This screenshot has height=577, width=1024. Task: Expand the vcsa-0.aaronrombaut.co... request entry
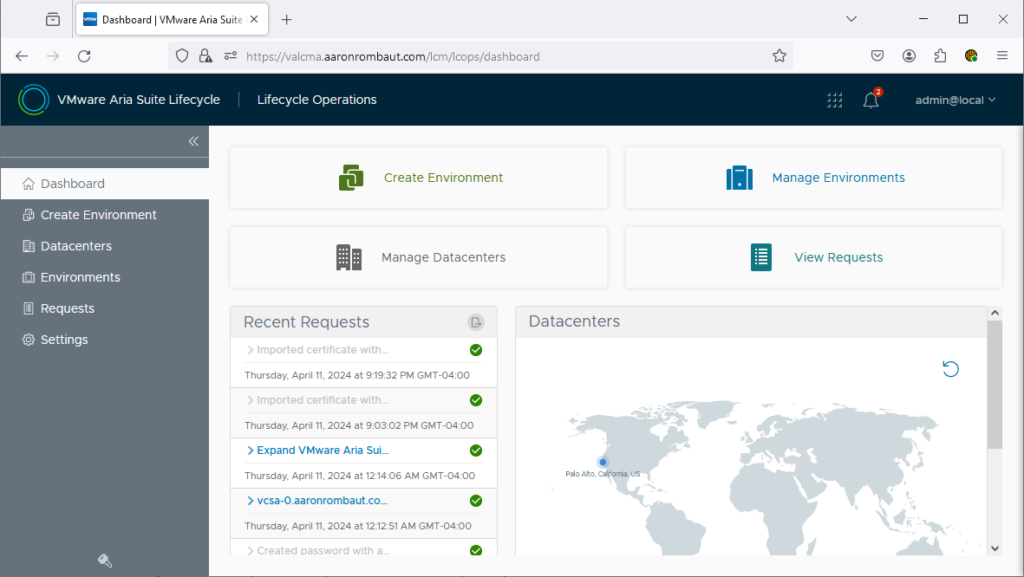[316, 500]
